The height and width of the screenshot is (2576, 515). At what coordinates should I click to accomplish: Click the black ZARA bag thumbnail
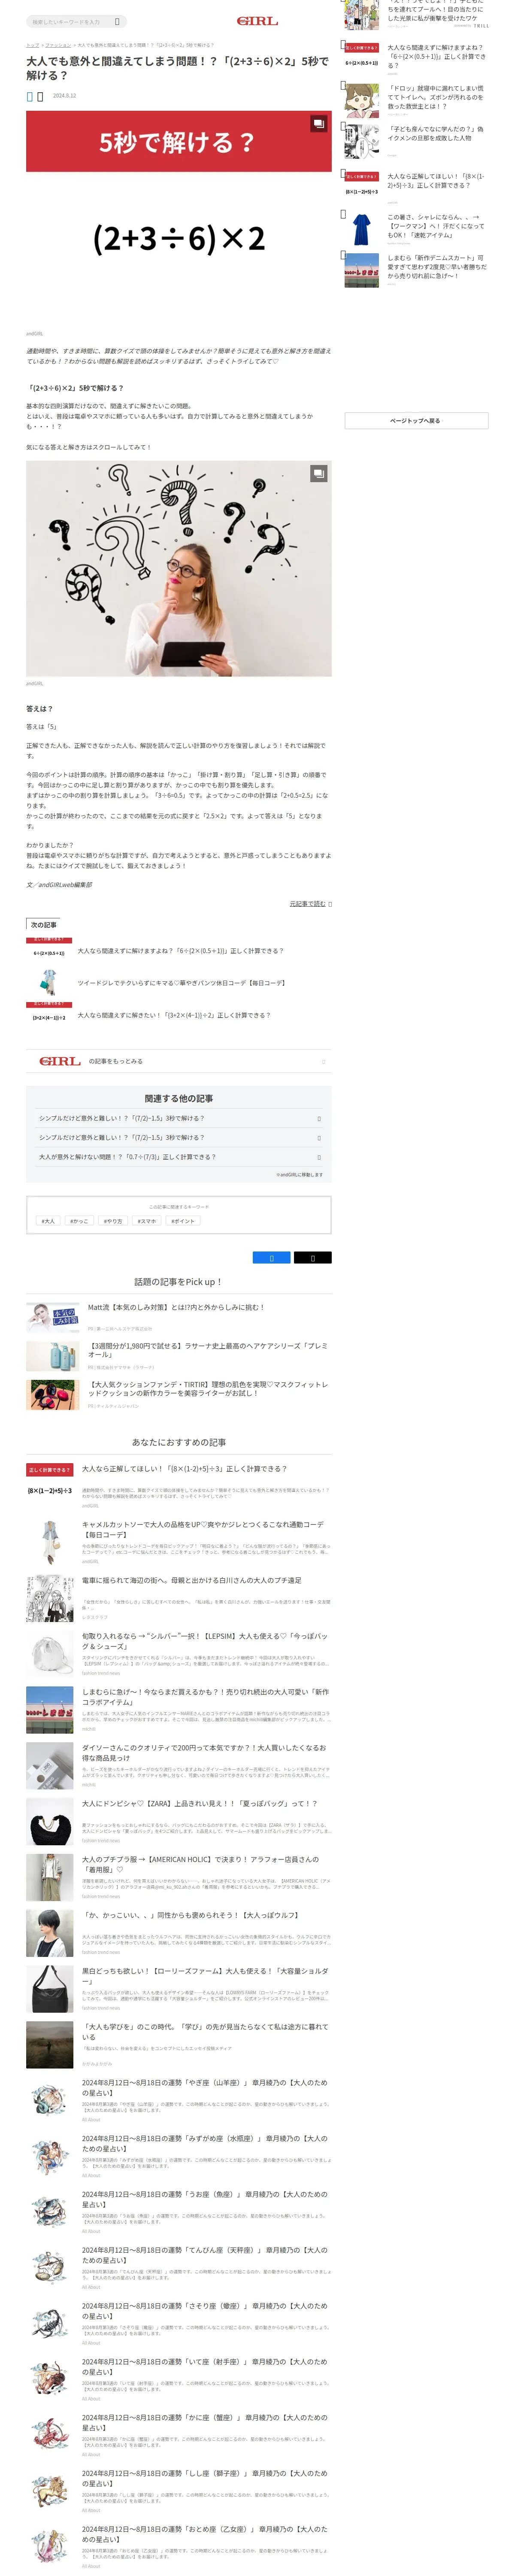(x=50, y=1822)
